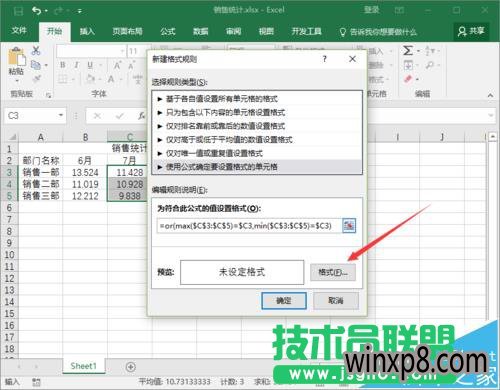Click the vertical scrollbar up arrow
Viewport: 500px width, 390px height.
(x=493, y=136)
